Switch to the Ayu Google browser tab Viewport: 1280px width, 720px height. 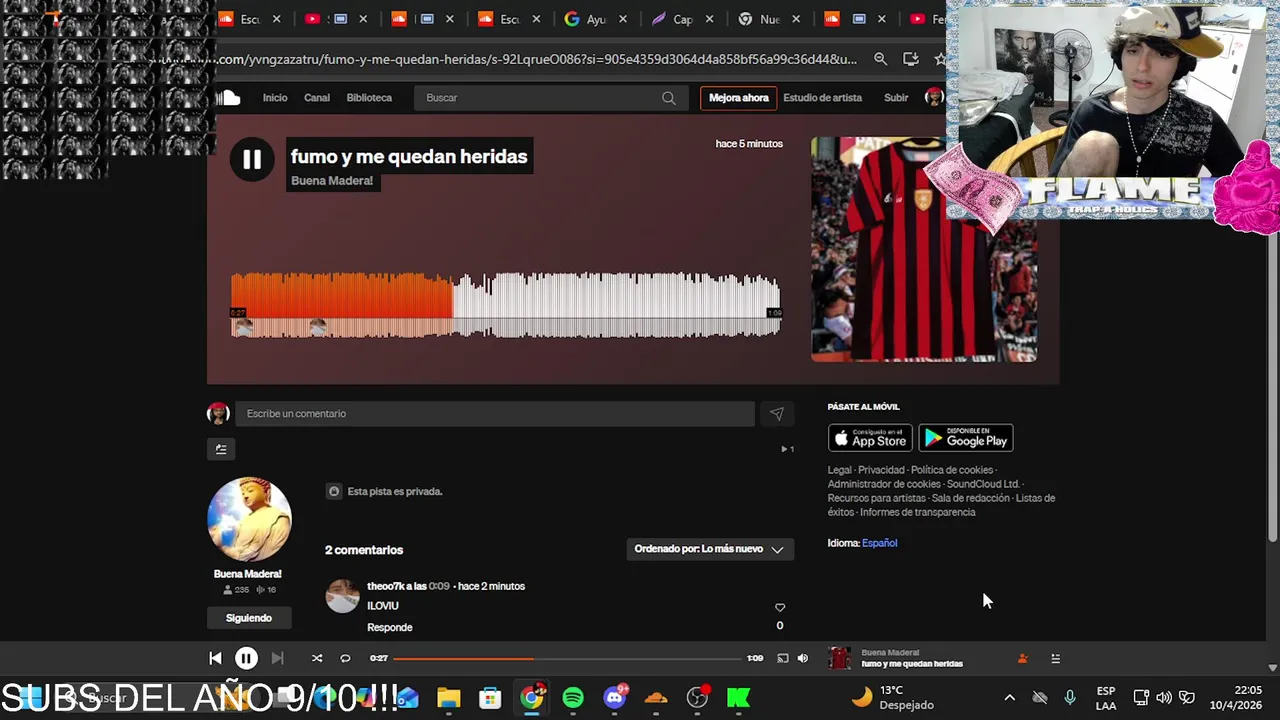(x=594, y=19)
